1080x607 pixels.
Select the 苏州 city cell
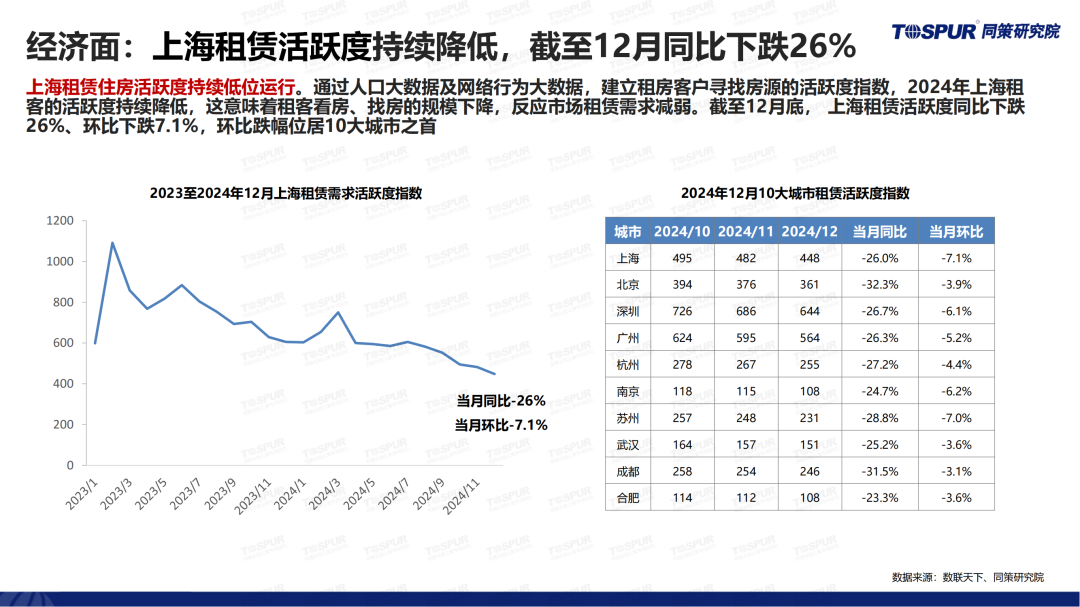click(x=627, y=418)
